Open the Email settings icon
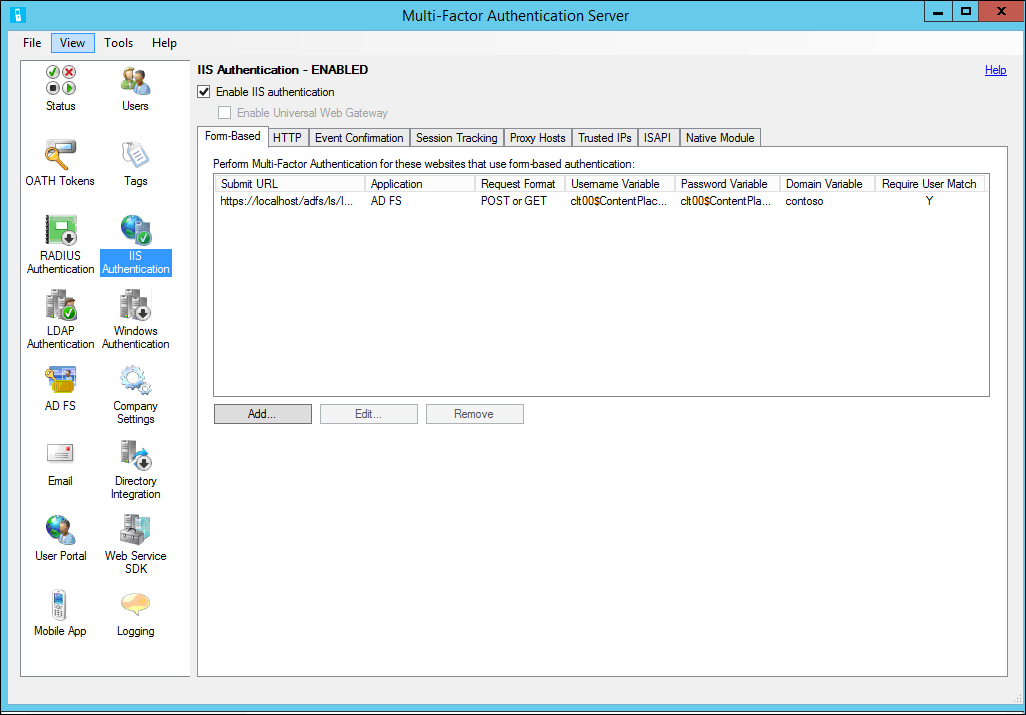The image size is (1026, 715). point(60,464)
